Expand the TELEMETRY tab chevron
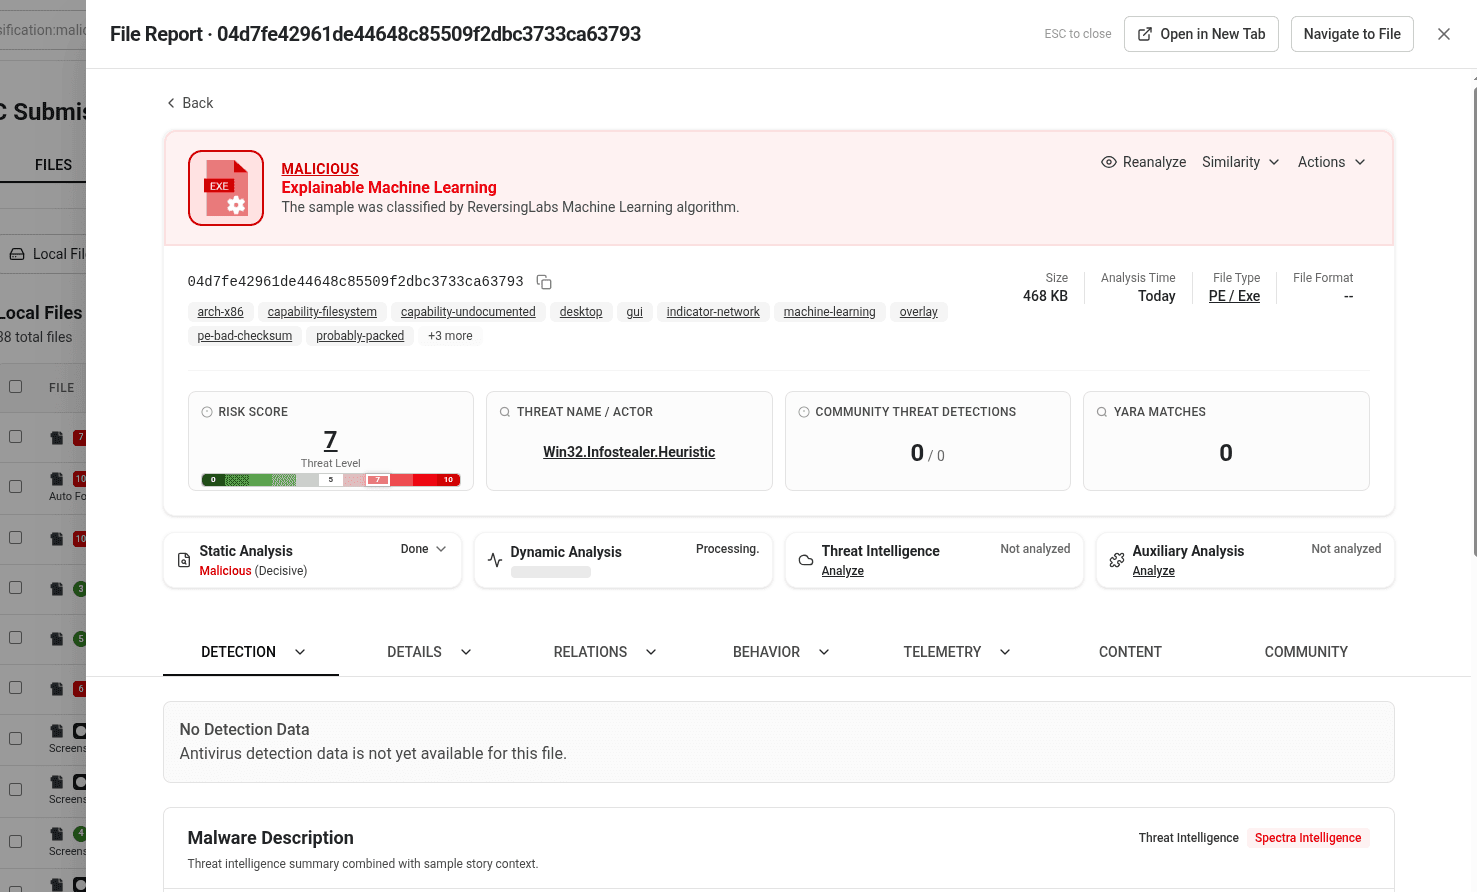Viewport: 1477px width, 892px height. pyautogui.click(x=1005, y=652)
